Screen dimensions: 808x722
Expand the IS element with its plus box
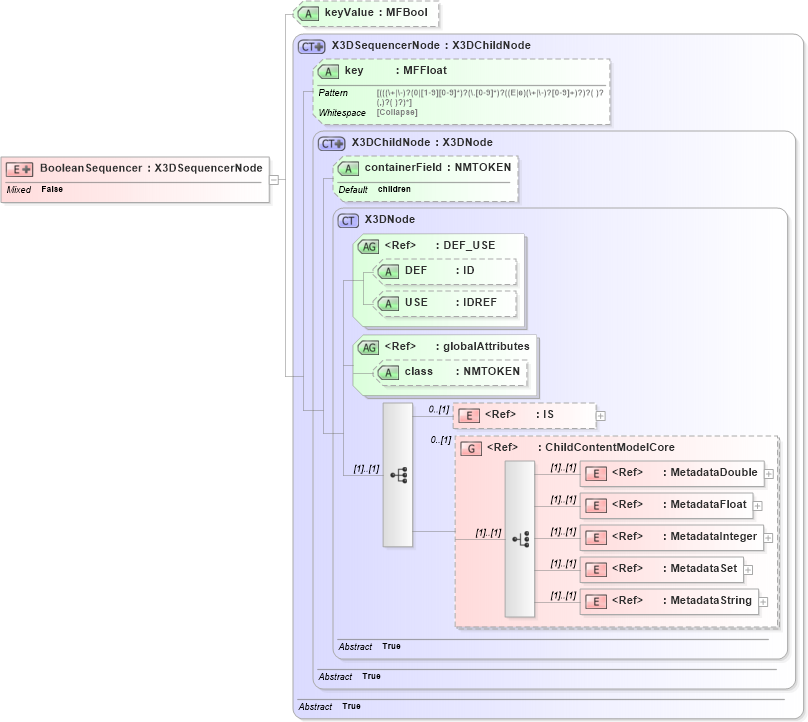click(601, 416)
